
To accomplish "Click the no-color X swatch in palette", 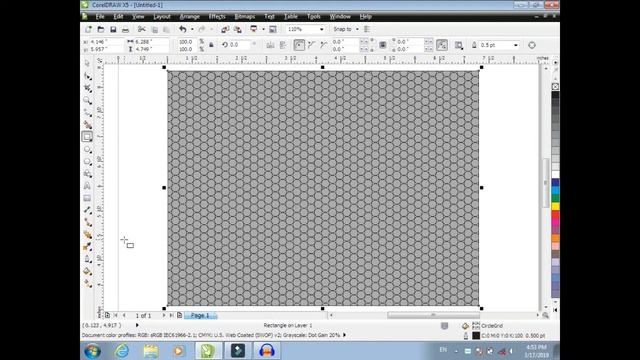I will (x=556, y=87).
